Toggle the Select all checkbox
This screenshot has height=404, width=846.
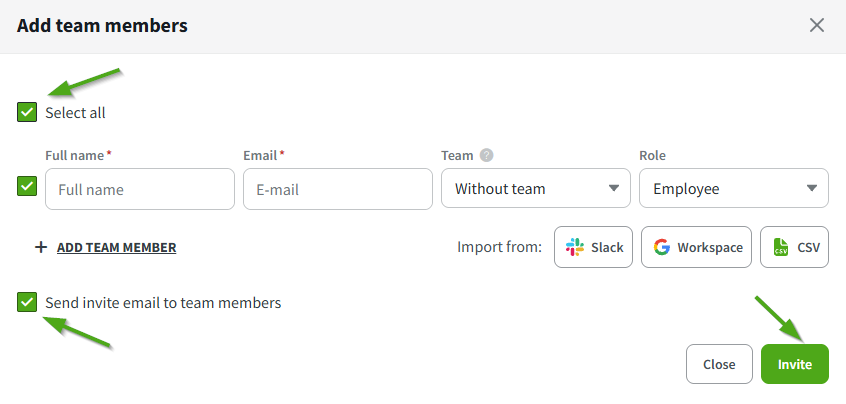[x=27, y=112]
